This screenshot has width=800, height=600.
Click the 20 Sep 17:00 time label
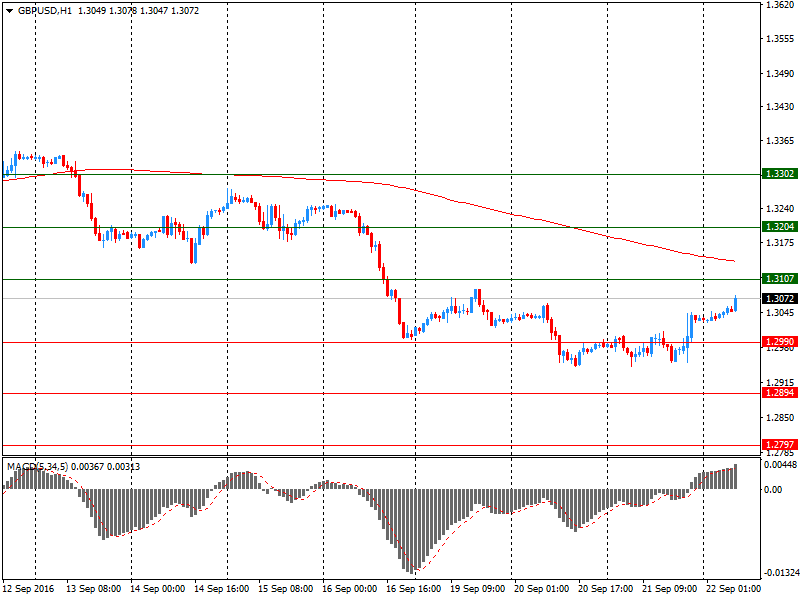[606, 589]
